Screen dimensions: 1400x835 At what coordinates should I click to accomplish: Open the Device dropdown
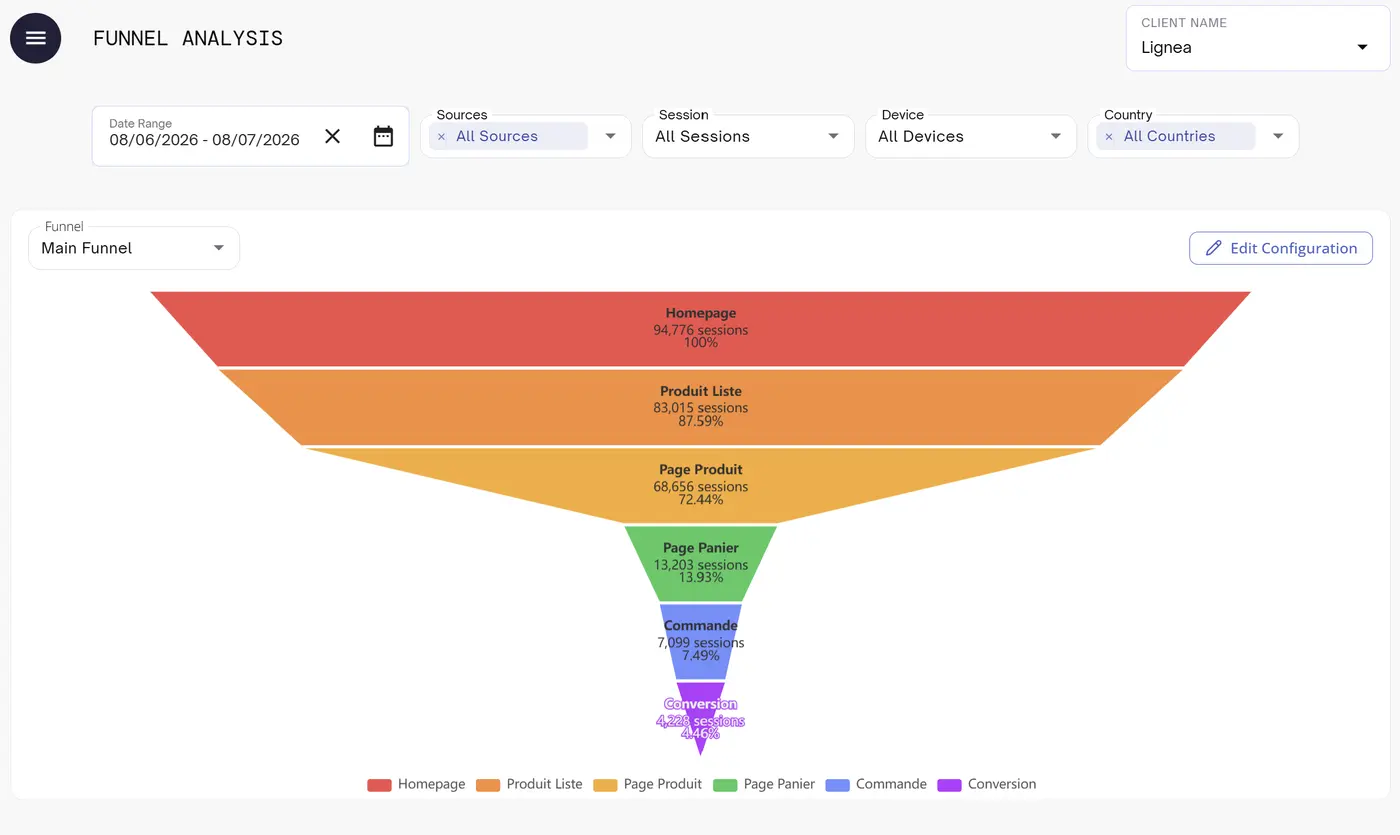tap(970, 136)
